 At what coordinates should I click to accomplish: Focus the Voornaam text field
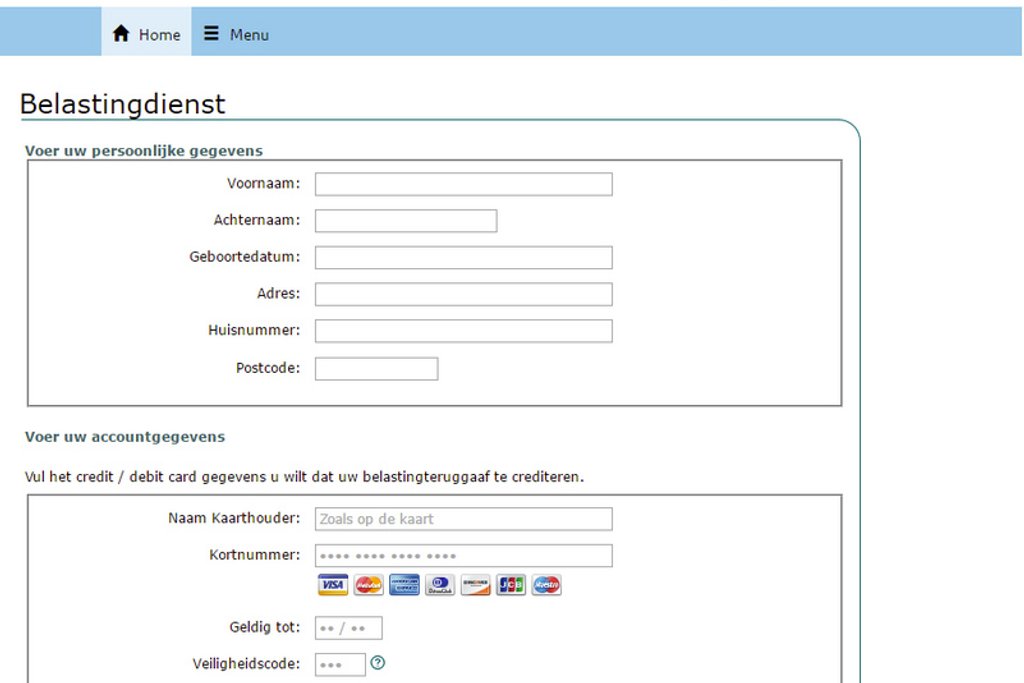point(463,184)
